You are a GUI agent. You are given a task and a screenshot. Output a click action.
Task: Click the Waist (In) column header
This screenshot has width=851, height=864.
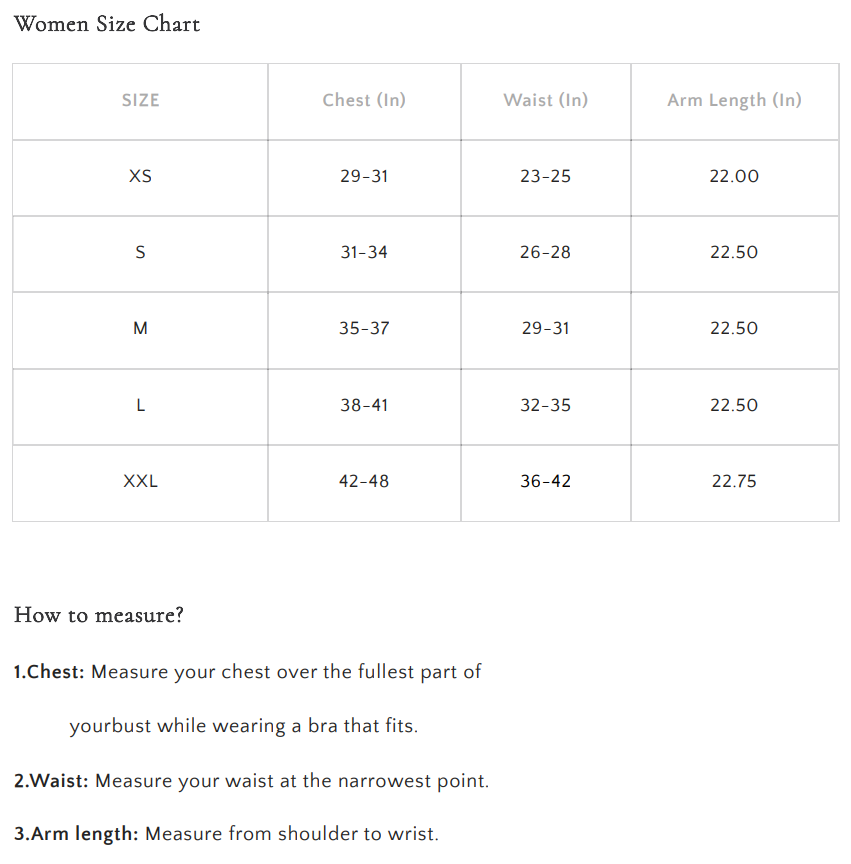545,100
